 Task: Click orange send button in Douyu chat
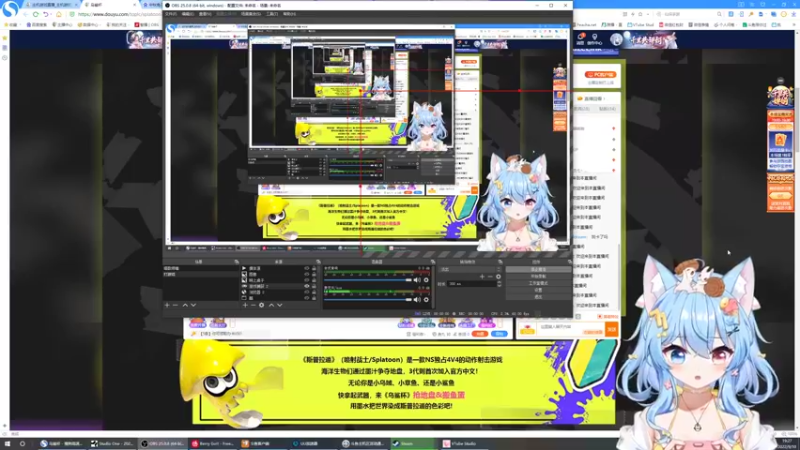611,330
